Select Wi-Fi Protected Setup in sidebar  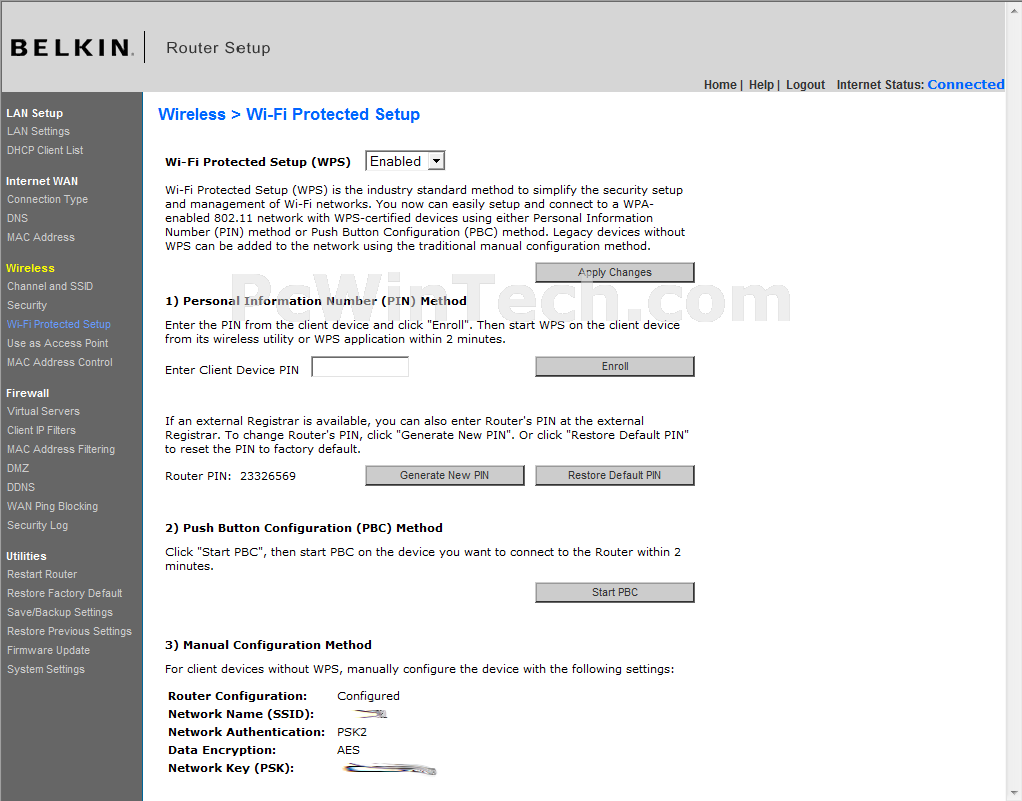(59, 324)
